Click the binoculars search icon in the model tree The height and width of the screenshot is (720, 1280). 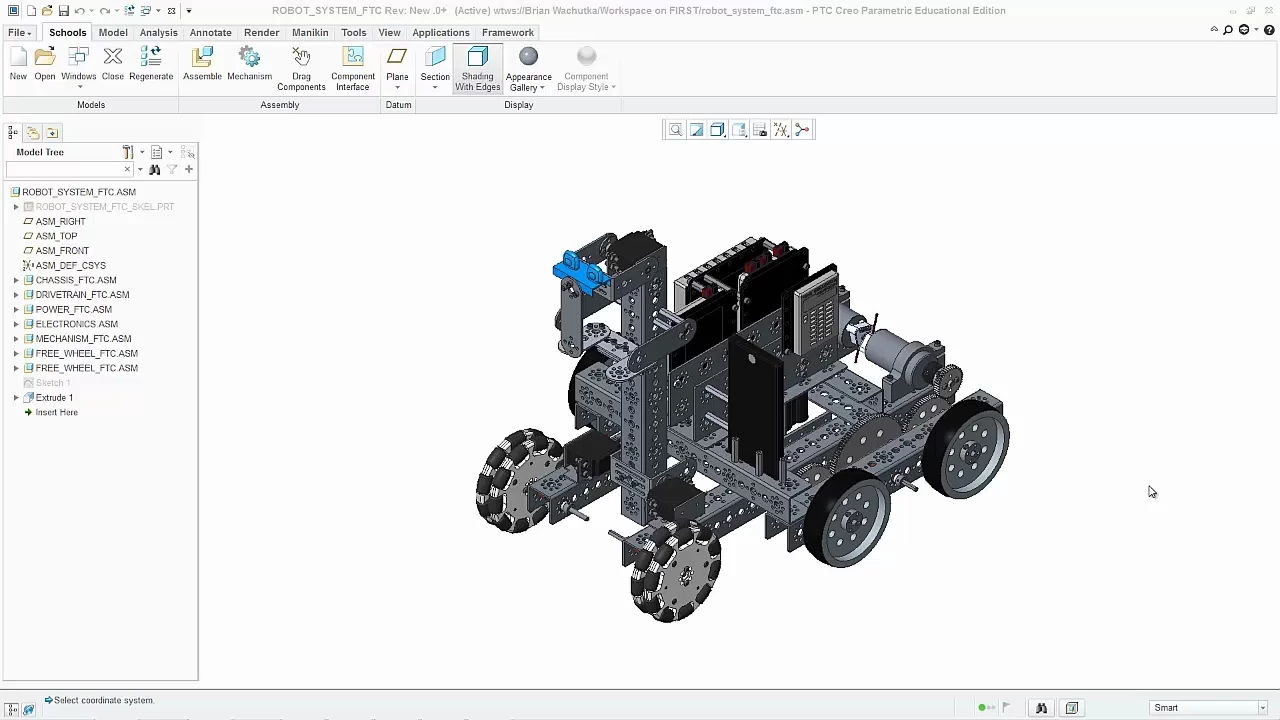[x=155, y=170]
